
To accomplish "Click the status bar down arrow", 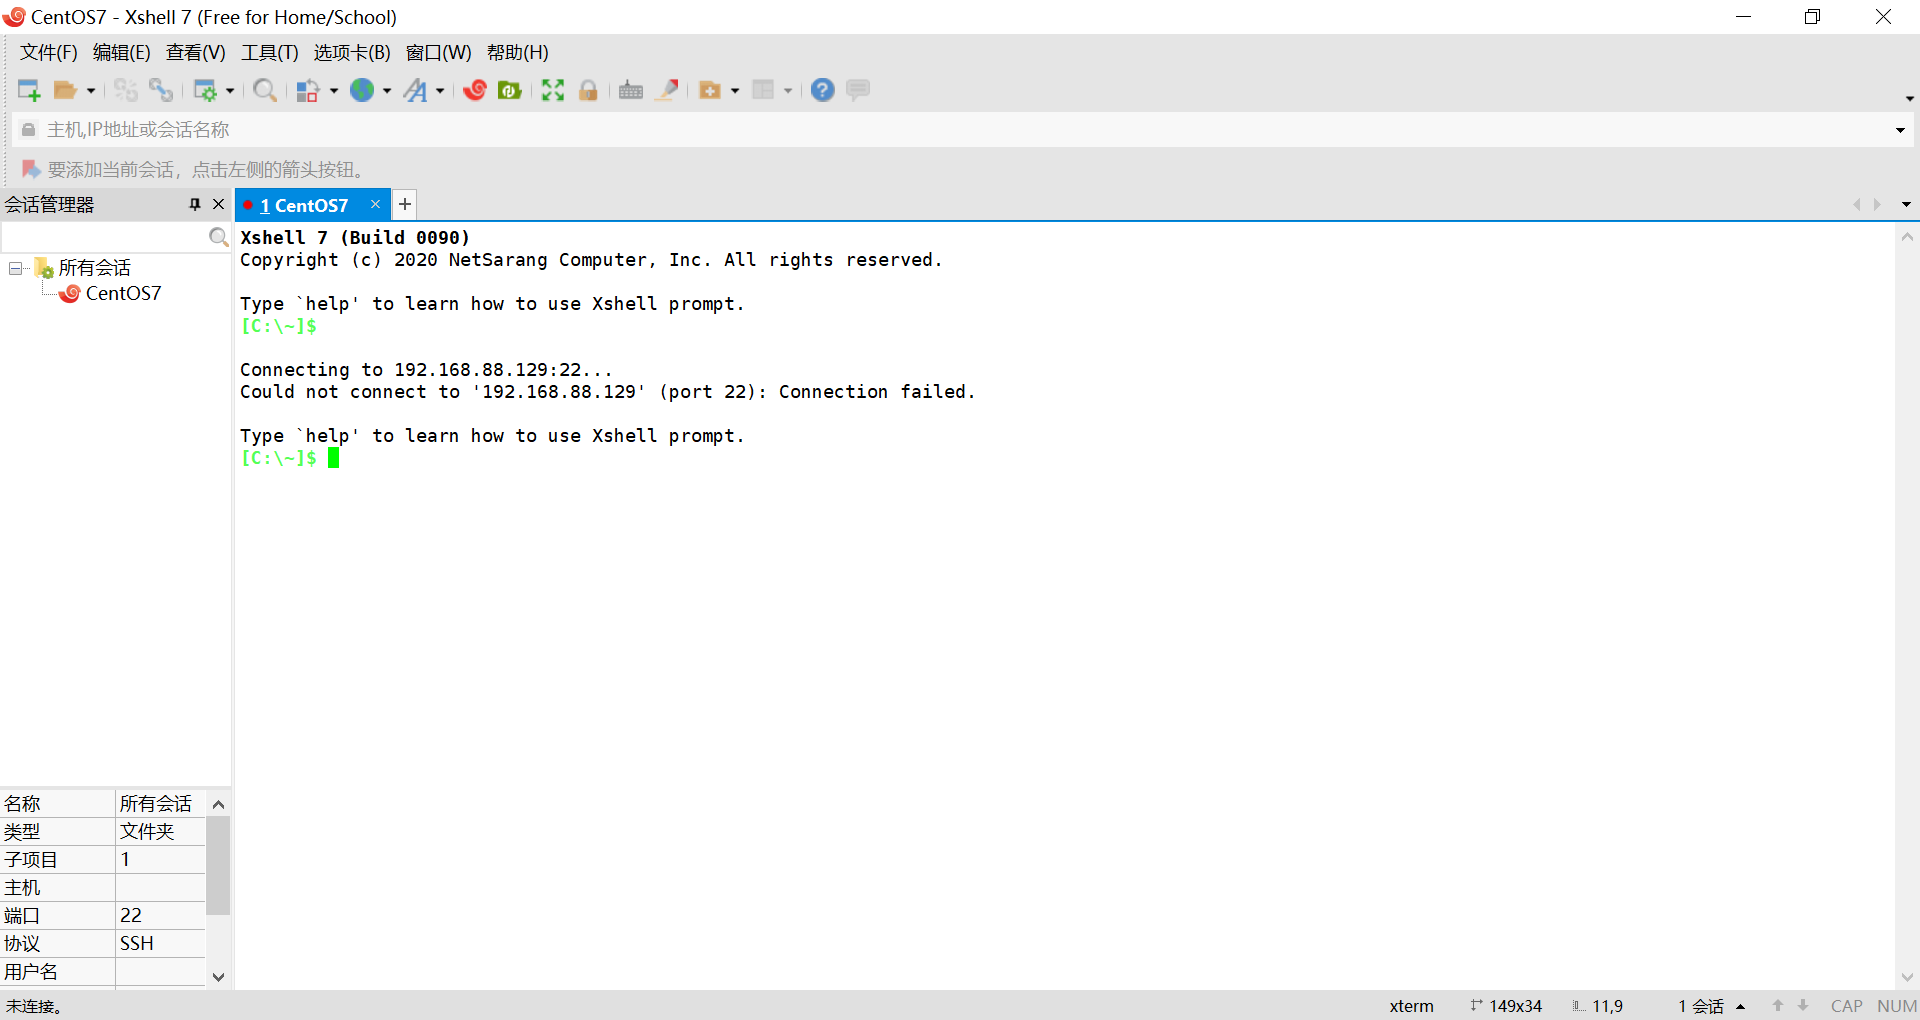I will (1803, 1006).
